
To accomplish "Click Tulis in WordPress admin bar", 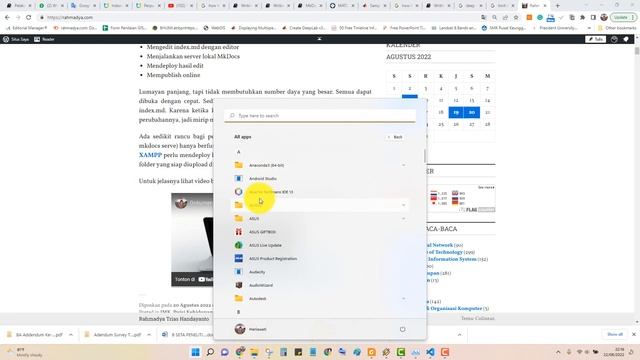I will pyautogui.click(x=596, y=39).
